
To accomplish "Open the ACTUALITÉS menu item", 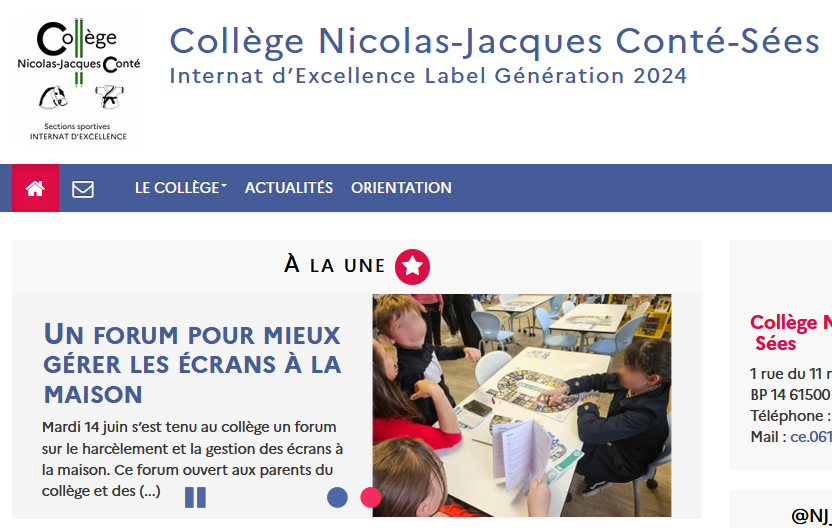I will point(288,188).
